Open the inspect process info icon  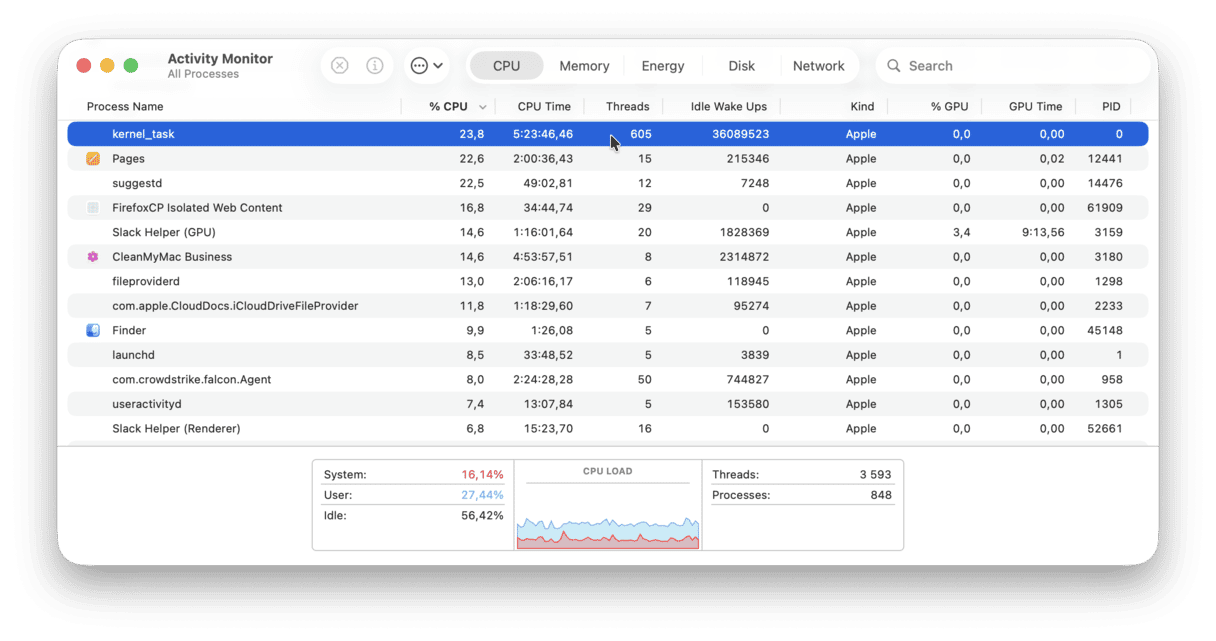coord(375,65)
